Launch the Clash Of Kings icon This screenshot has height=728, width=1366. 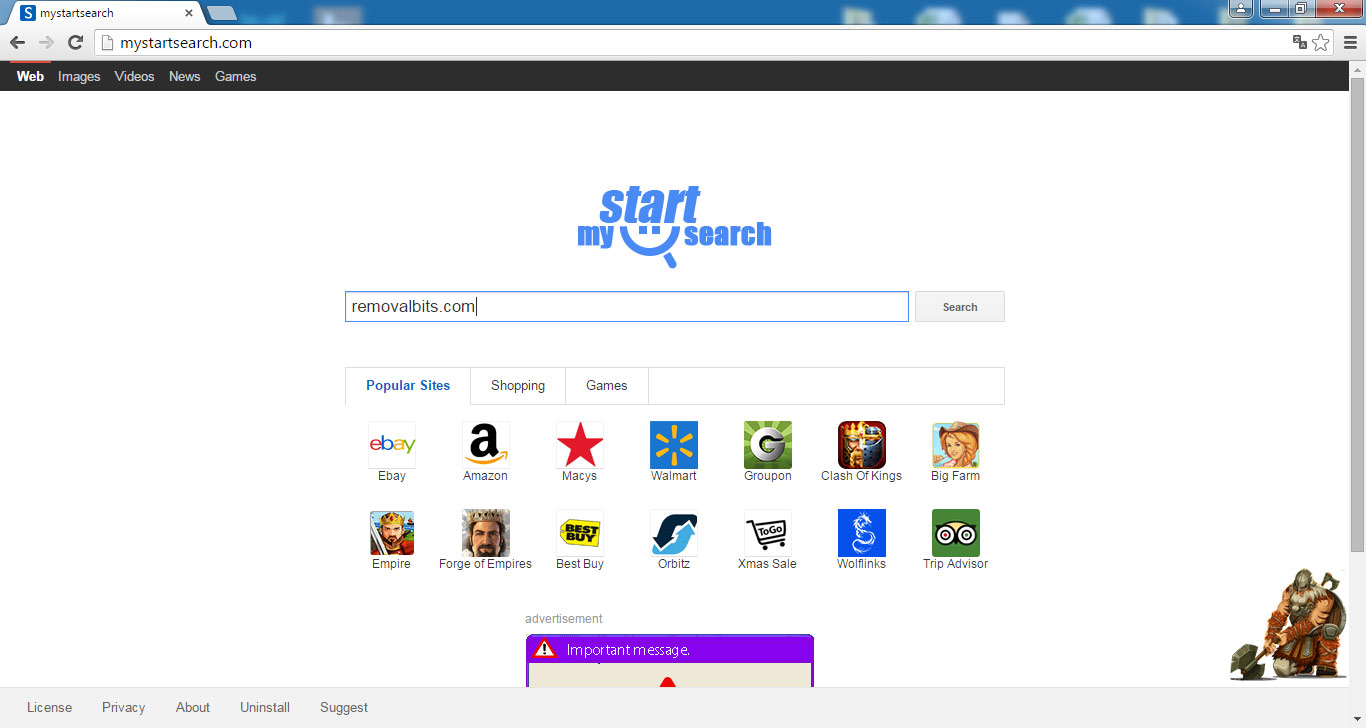pyautogui.click(x=862, y=445)
